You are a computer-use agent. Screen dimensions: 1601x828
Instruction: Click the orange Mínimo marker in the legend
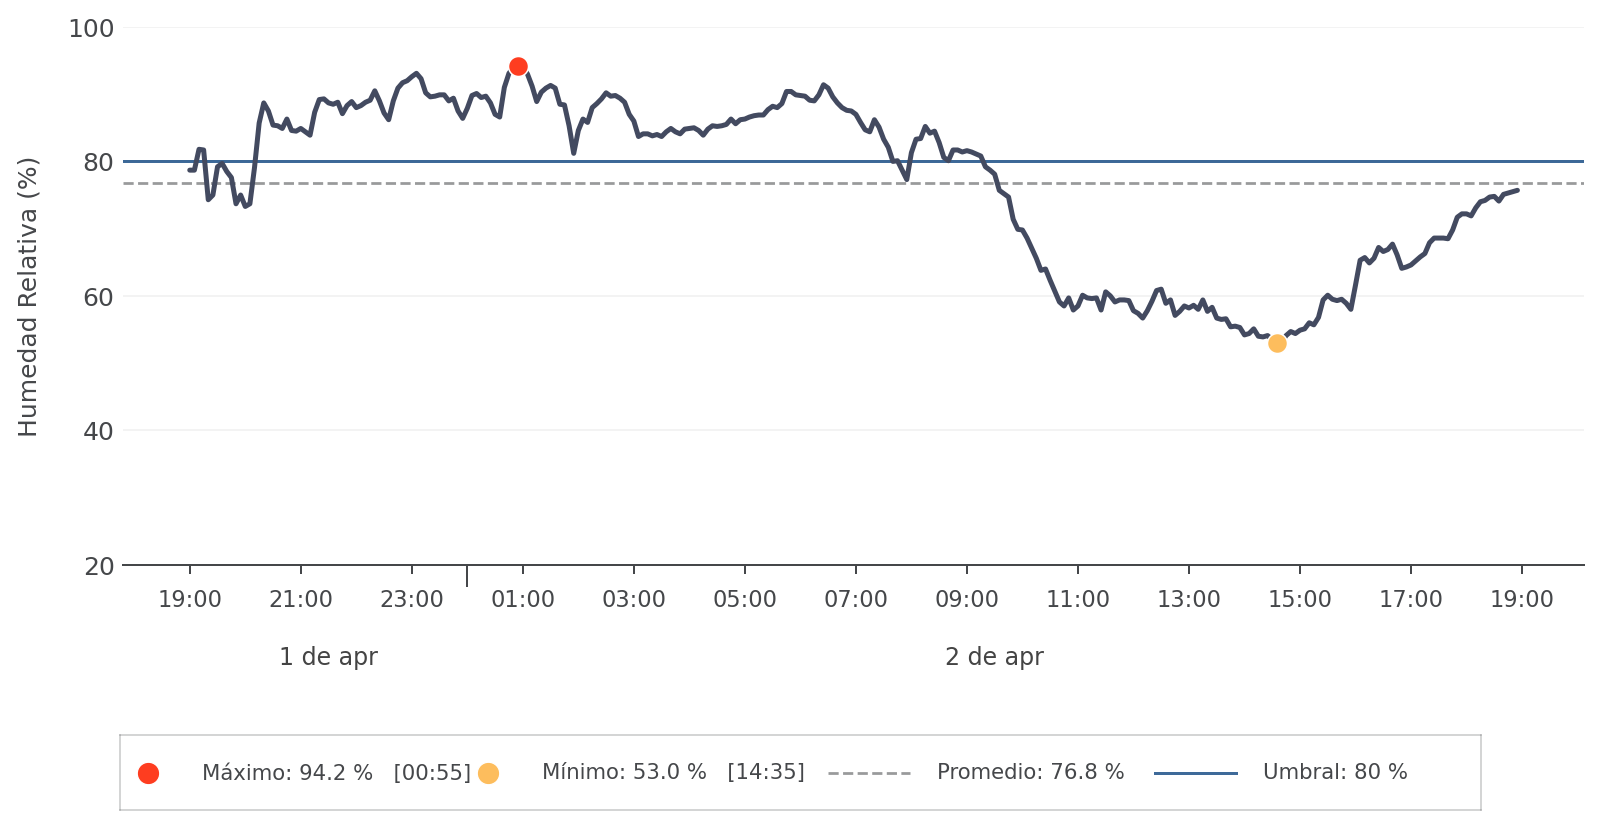(488, 773)
